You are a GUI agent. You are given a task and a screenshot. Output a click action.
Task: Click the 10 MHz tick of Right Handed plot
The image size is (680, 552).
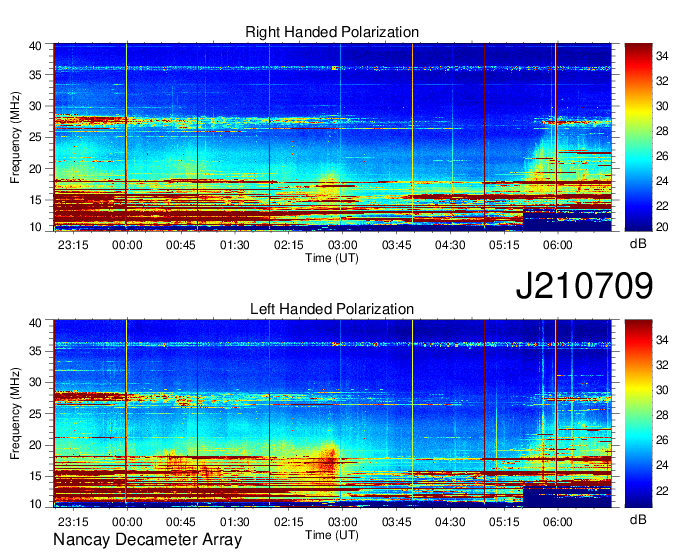35,227
